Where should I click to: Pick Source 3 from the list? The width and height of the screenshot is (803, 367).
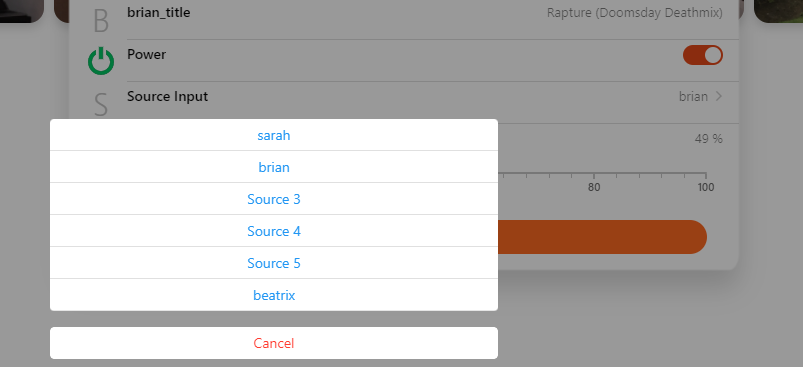click(274, 199)
